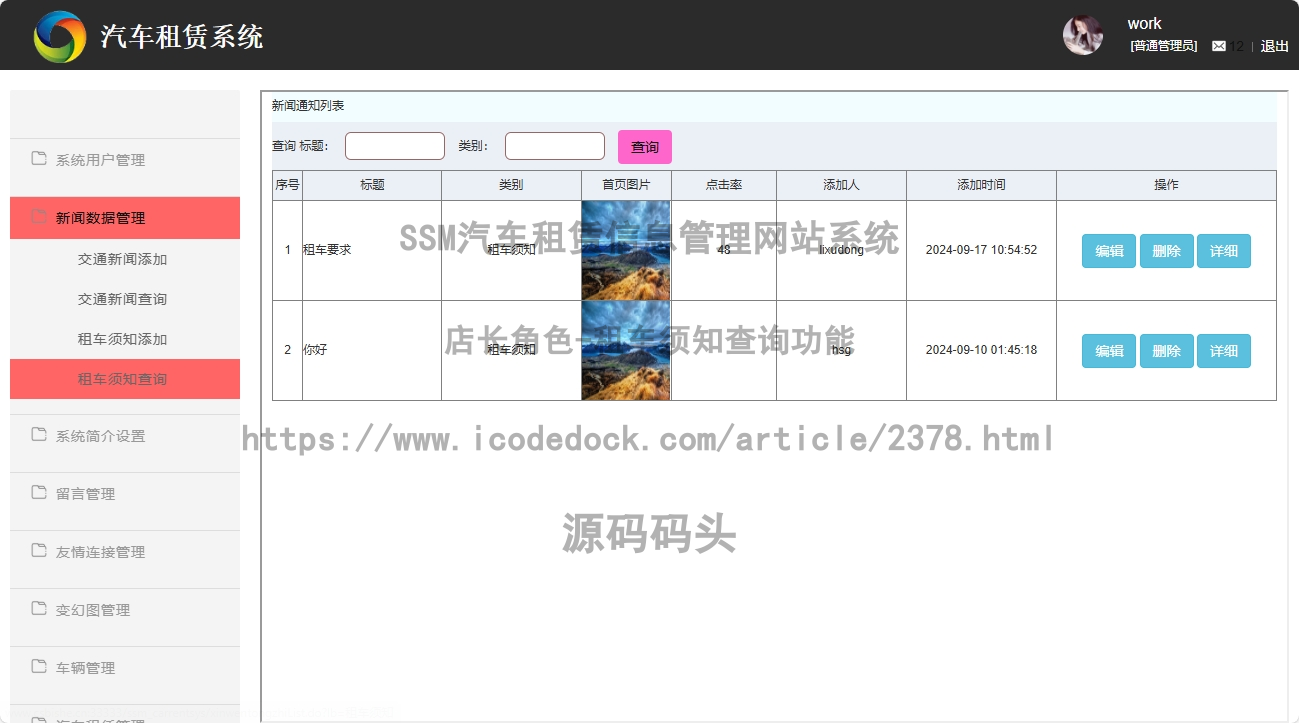Click the 添加人 column header

click(x=841, y=185)
